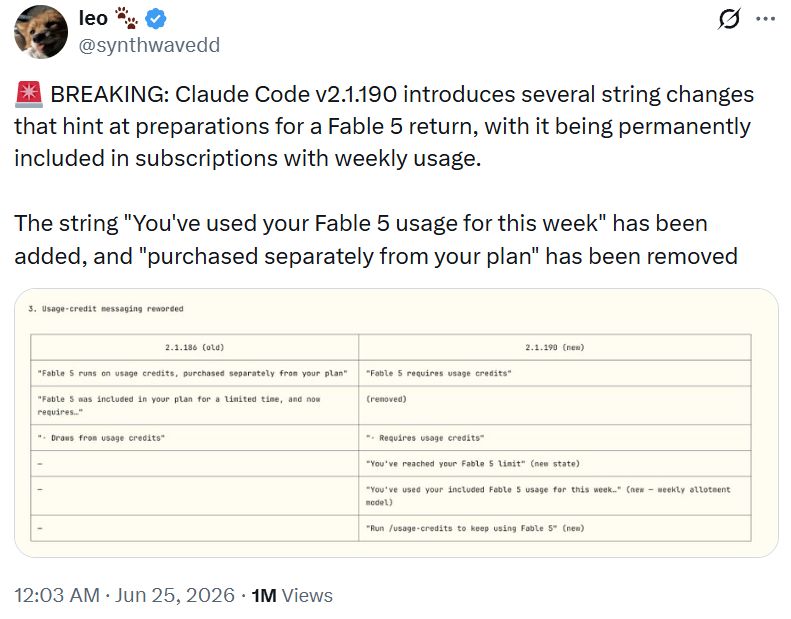Click the 'You've reached your Fable 5 limit' cell
This screenshot has width=791, height=619.
click(555, 464)
